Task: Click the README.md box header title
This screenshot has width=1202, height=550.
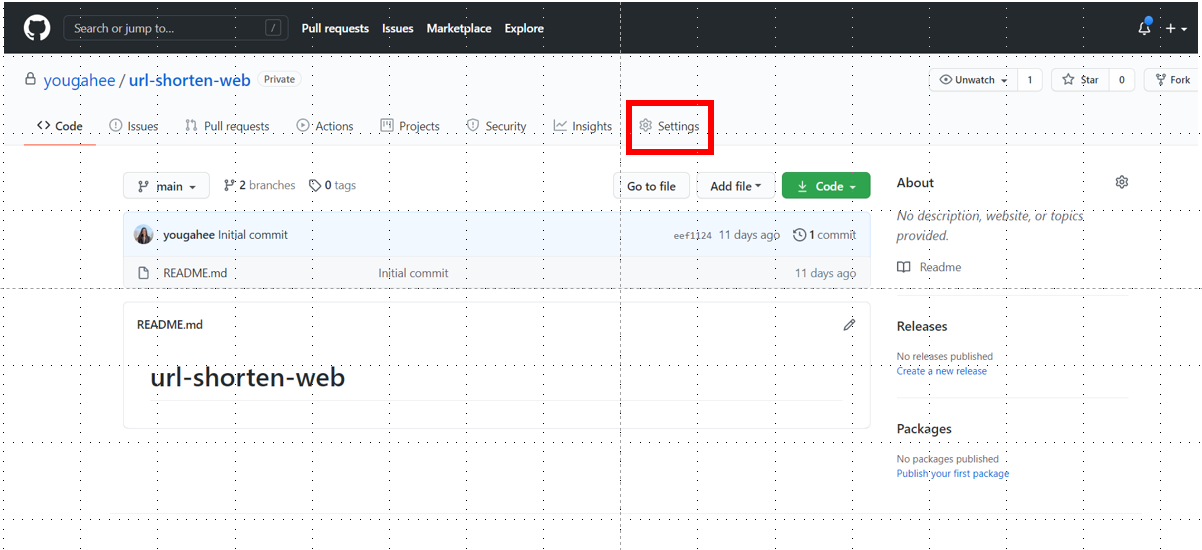Action: pos(170,325)
